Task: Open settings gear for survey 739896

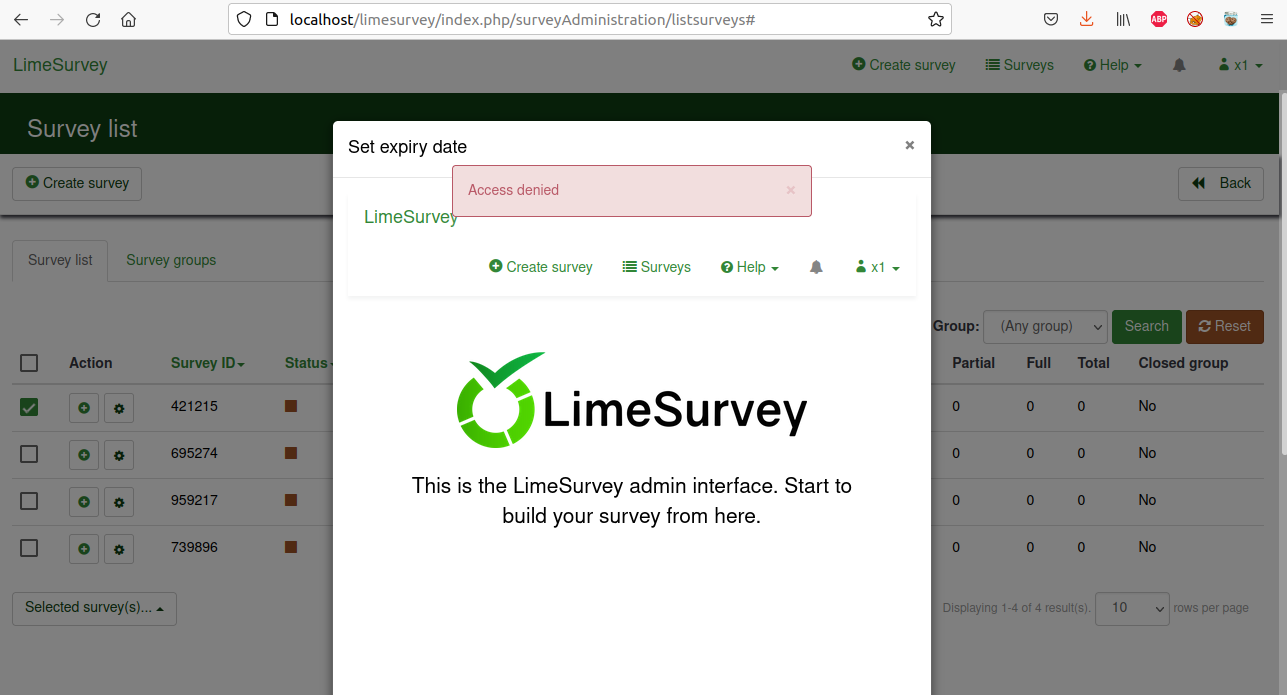Action: [119, 548]
